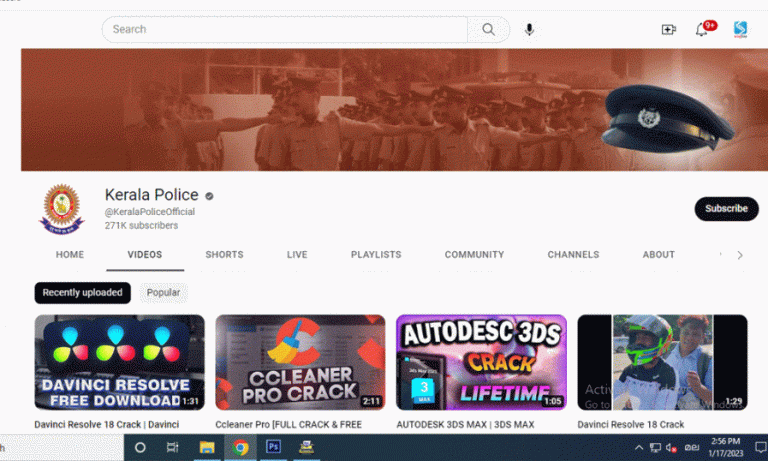The image size is (768, 461).
Task: Open Windows Action Center notifications
Action: 761,447
